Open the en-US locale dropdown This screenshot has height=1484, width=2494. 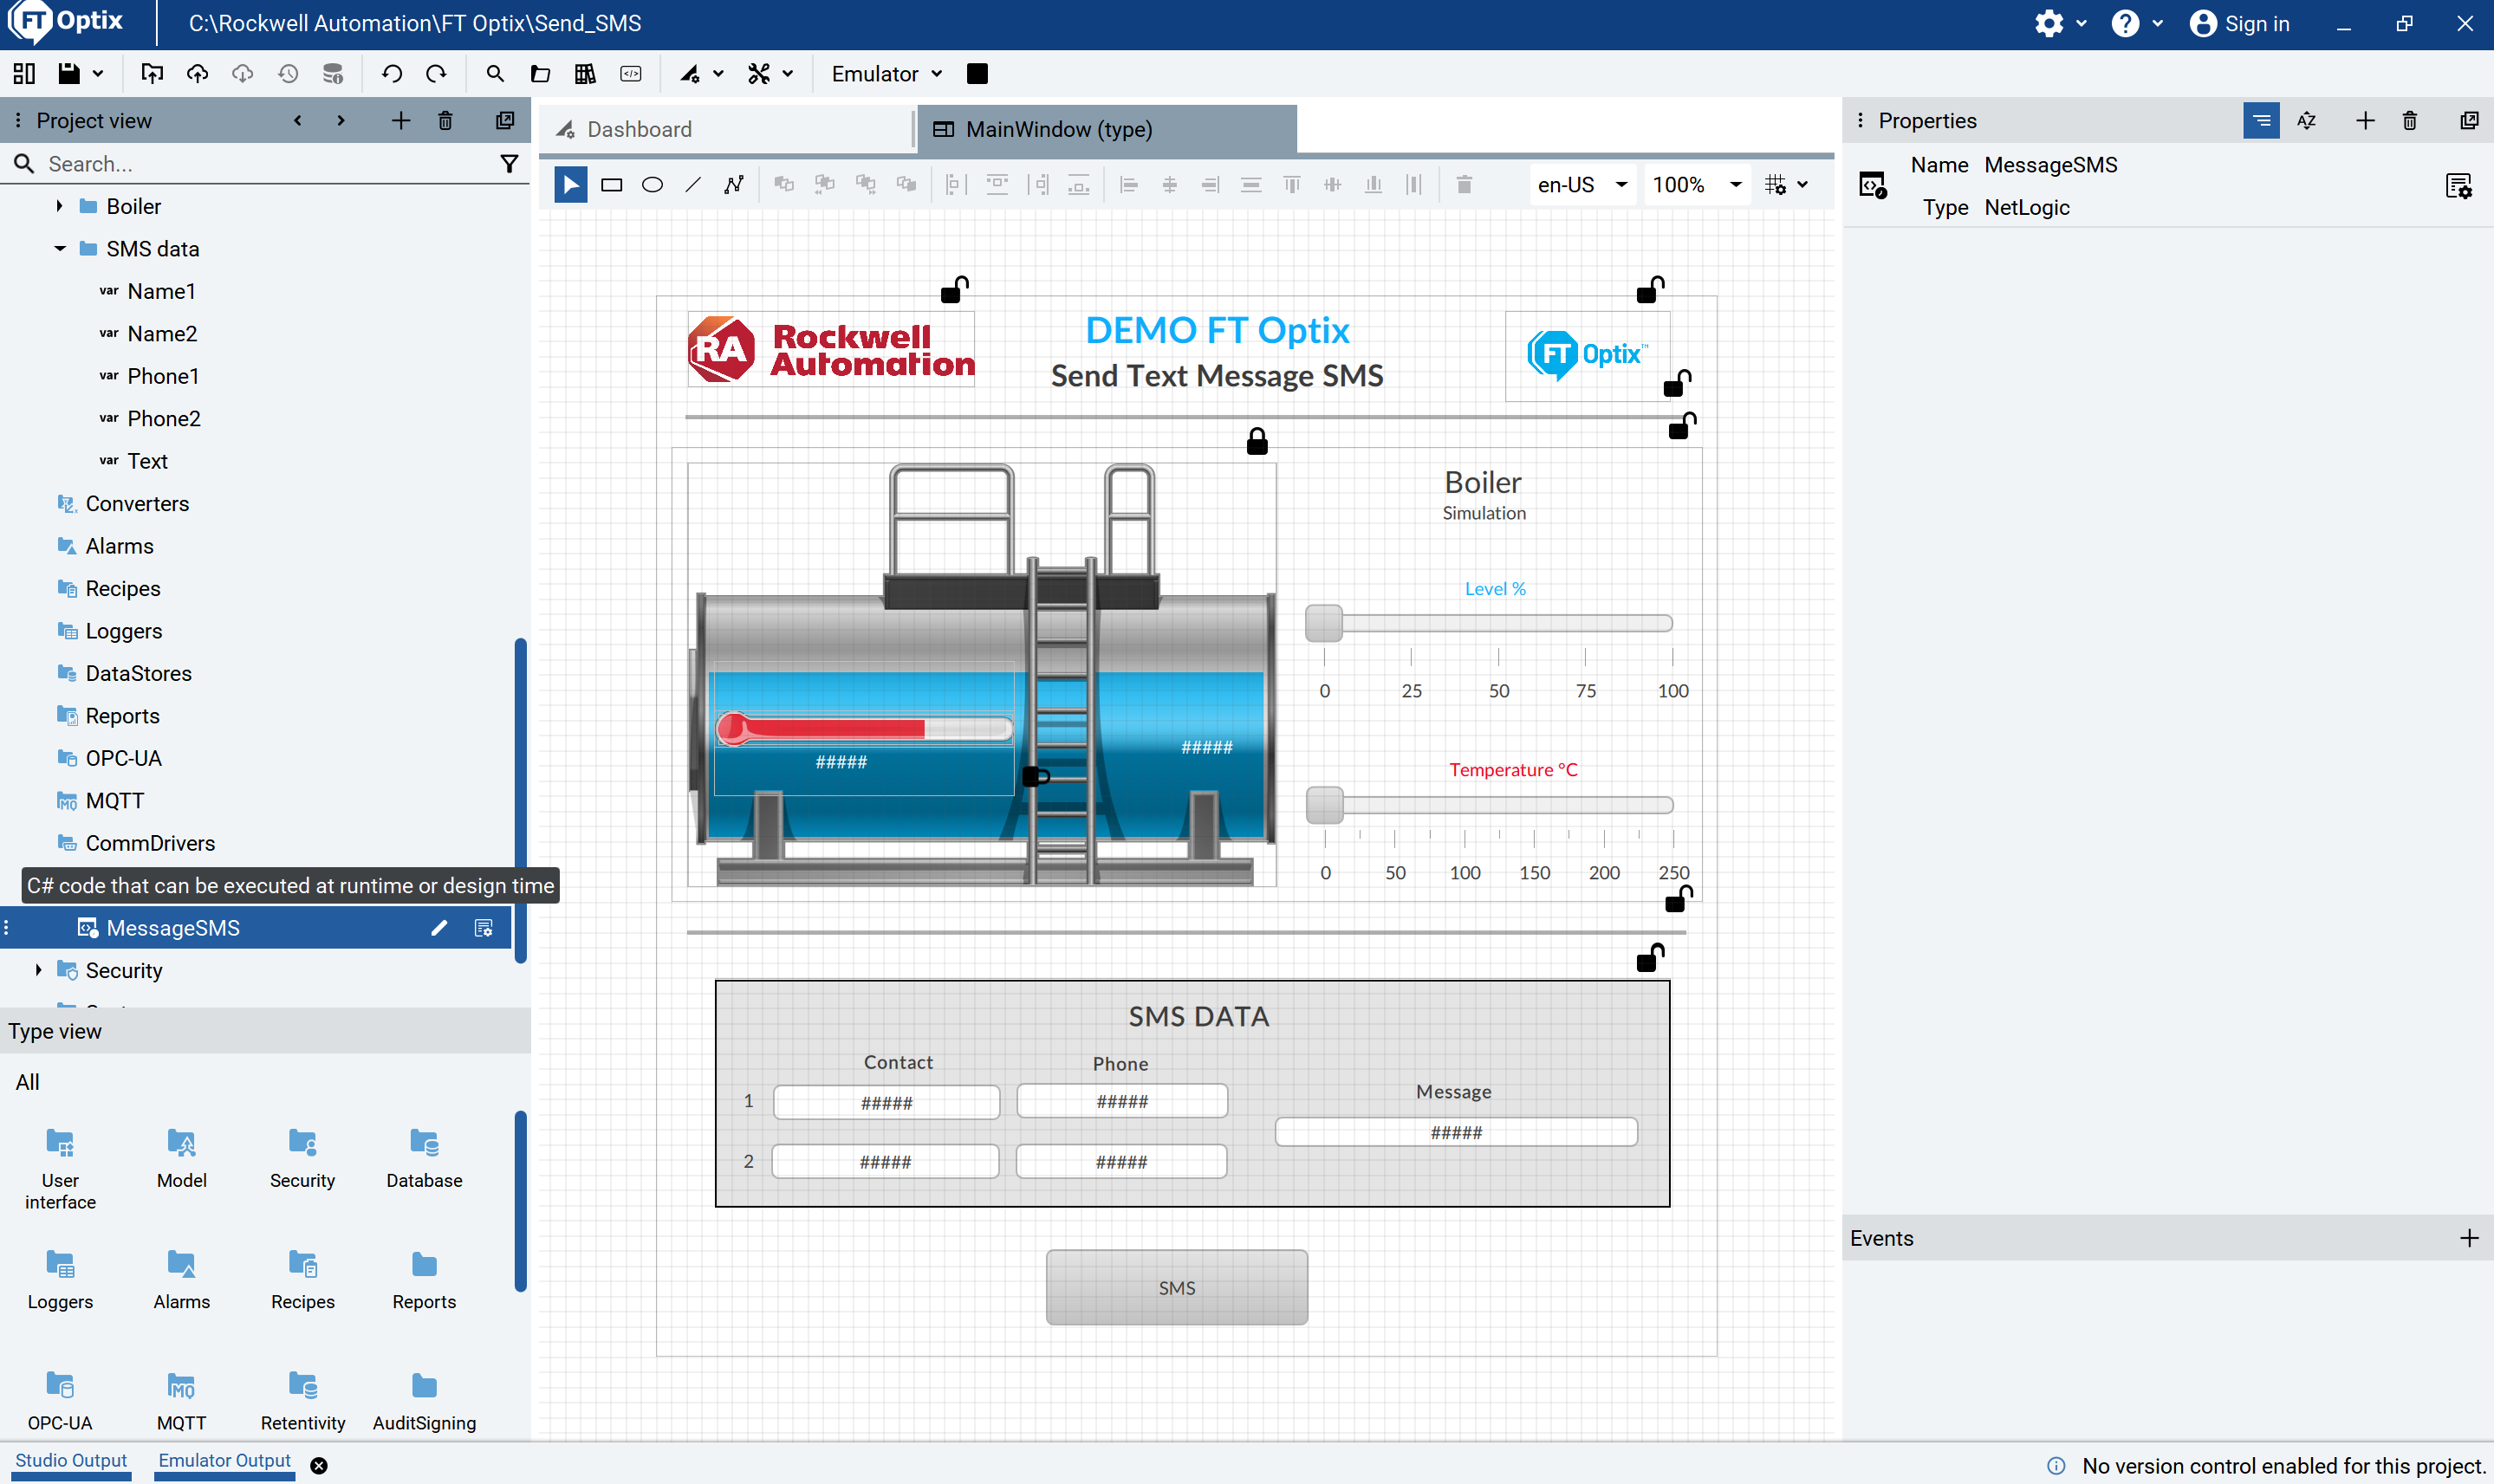pyautogui.click(x=1582, y=185)
